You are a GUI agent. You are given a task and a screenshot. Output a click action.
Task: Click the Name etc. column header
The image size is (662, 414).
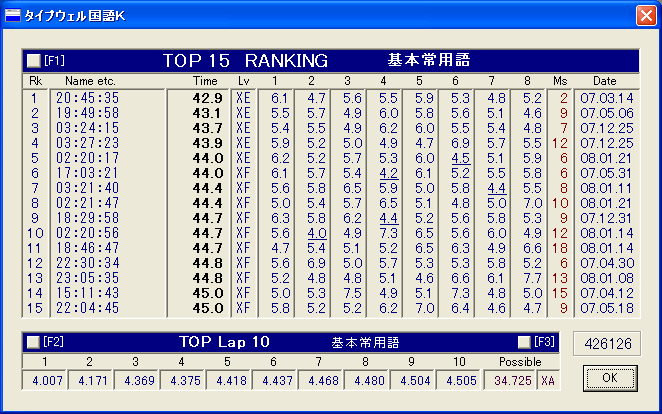[90, 81]
